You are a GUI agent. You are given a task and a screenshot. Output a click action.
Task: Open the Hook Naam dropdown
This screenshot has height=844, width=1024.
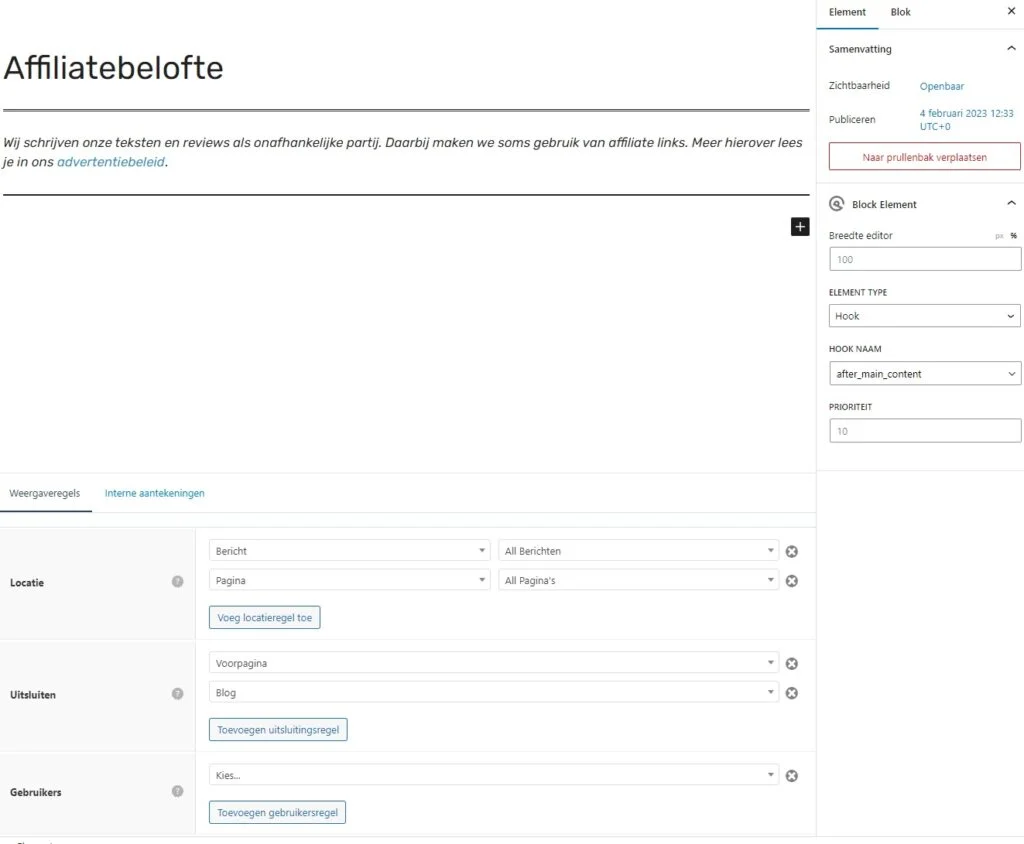[x=923, y=373]
